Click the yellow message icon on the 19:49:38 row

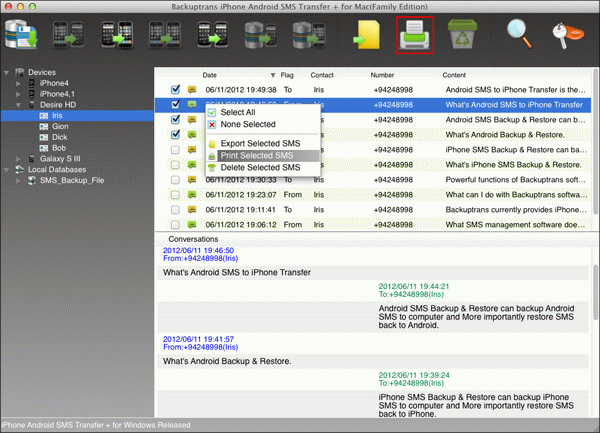pyautogui.click(x=192, y=90)
